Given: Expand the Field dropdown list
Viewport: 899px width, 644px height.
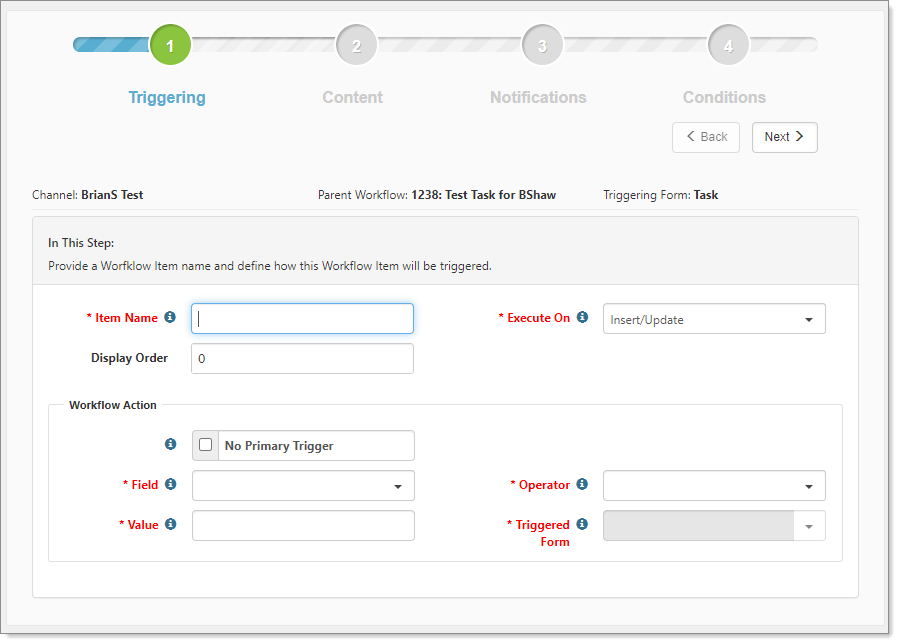Looking at the screenshot, I should coord(303,486).
